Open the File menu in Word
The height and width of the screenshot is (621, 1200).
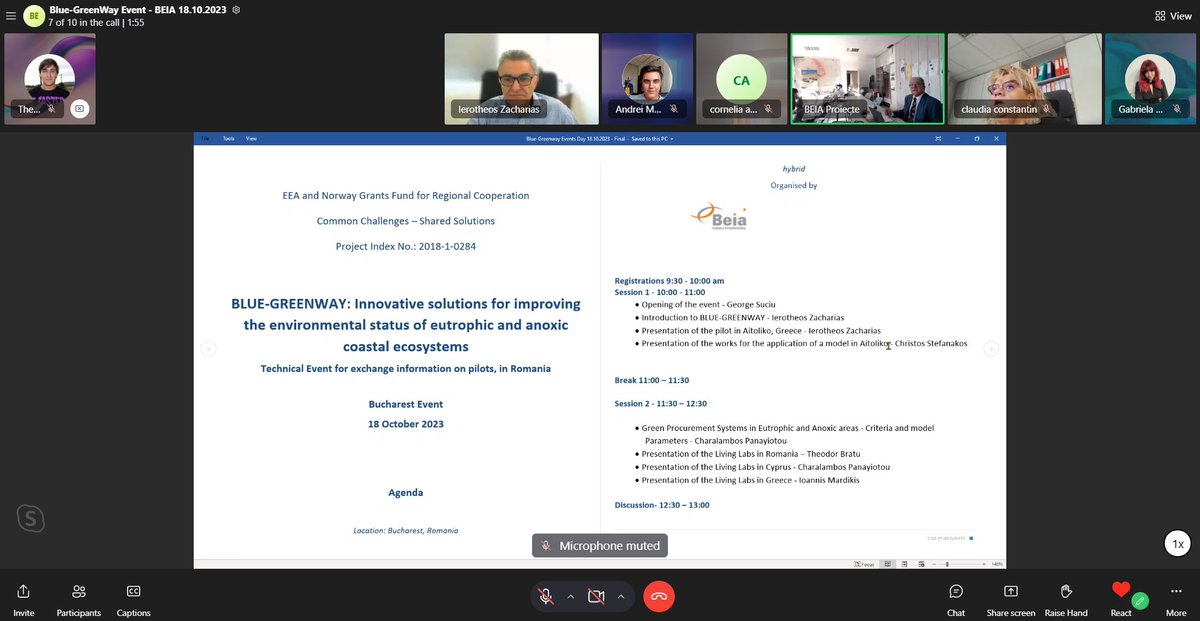[x=205, y=139]
